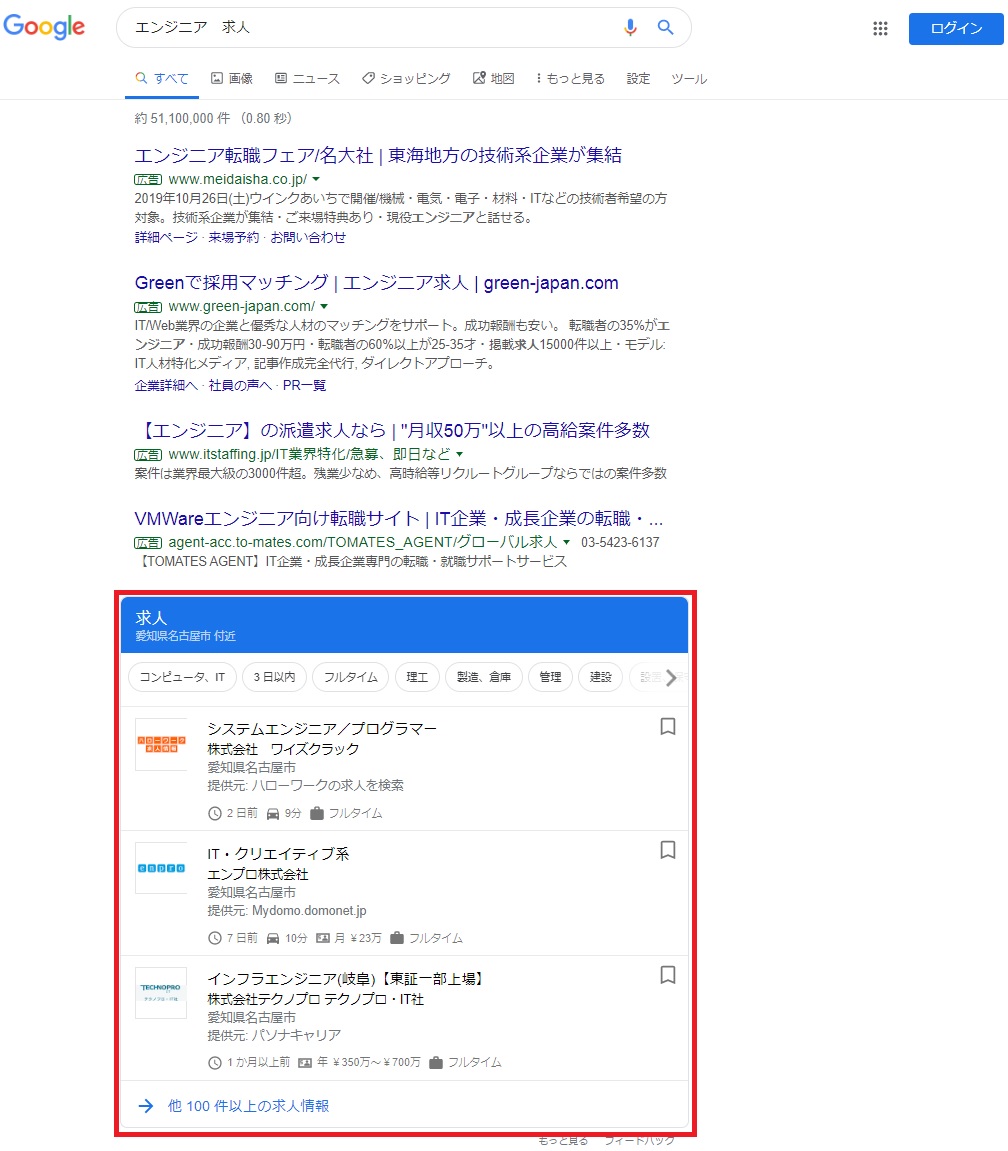Click the 社員の声へ sitelink

(x=240, y=385)
